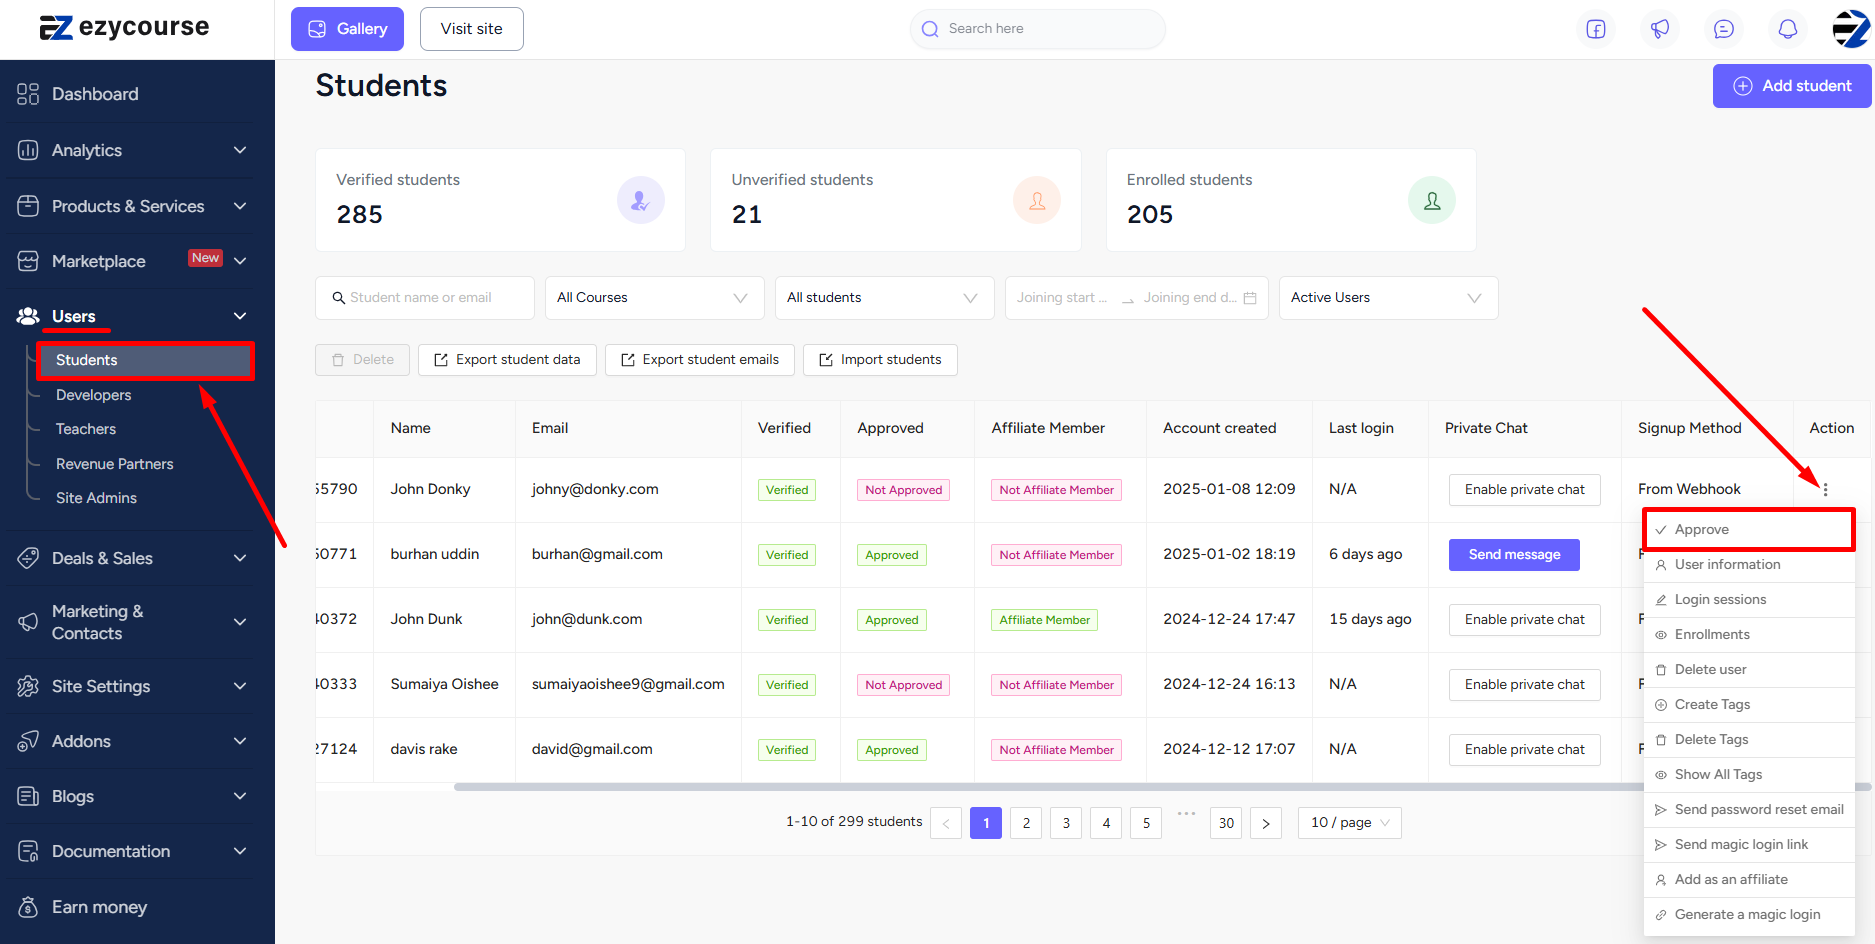The image size is (1875, 944).
Task: Click the Visit site button
Action: coord(472,29)
